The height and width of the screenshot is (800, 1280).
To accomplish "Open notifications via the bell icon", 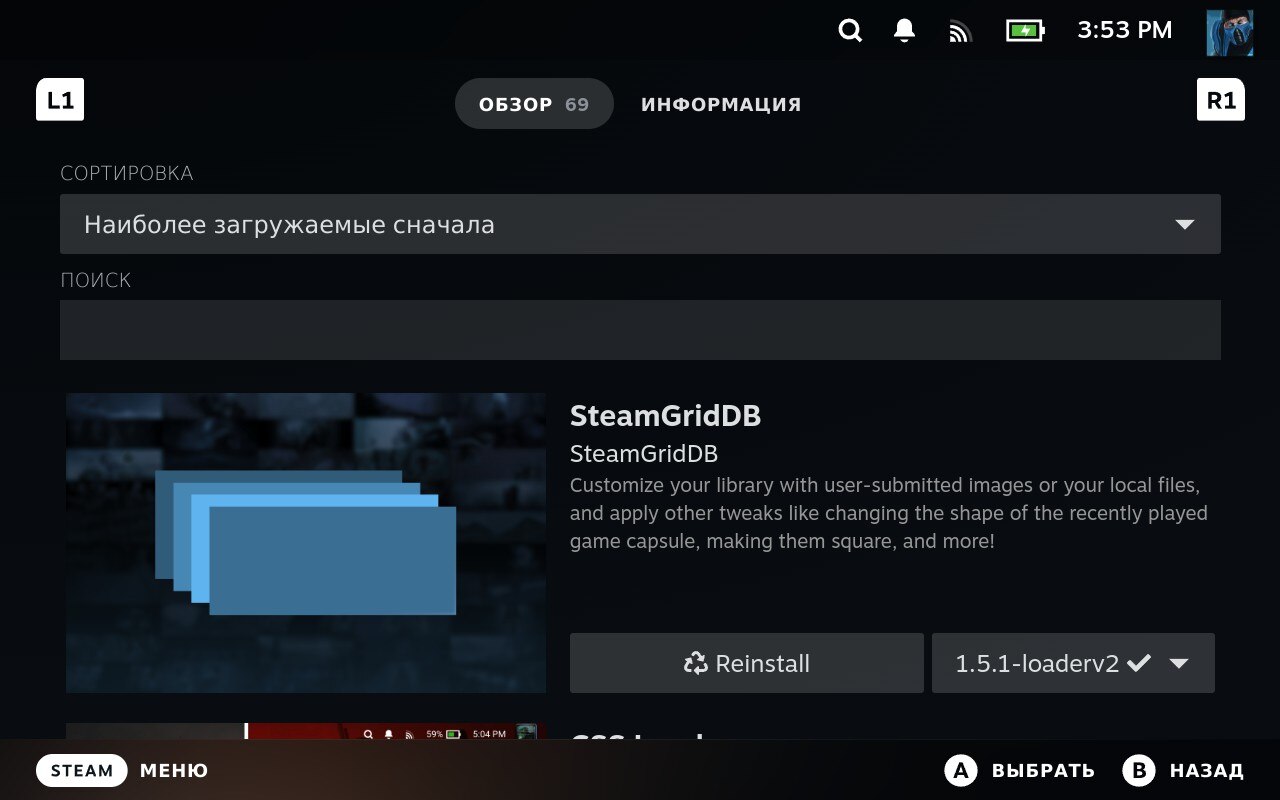I will pos(904,31).
